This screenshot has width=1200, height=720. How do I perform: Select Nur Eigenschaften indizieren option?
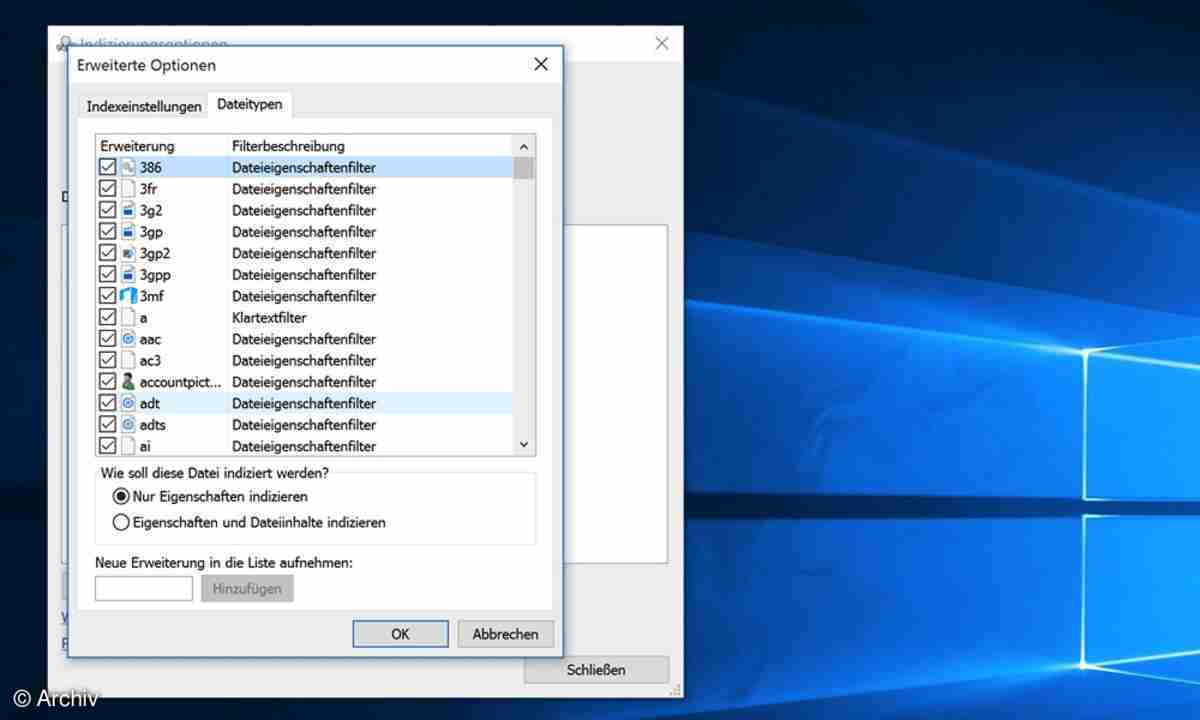[x=122, y=496]
